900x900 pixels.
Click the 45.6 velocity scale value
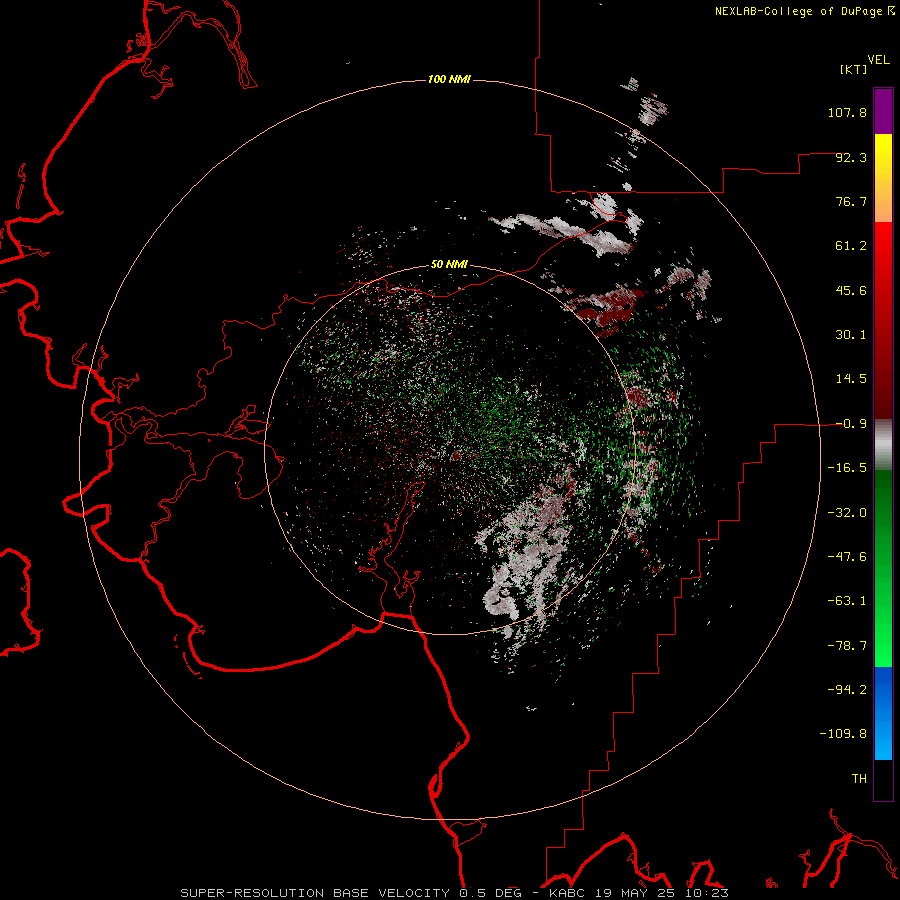pos(851,290)
